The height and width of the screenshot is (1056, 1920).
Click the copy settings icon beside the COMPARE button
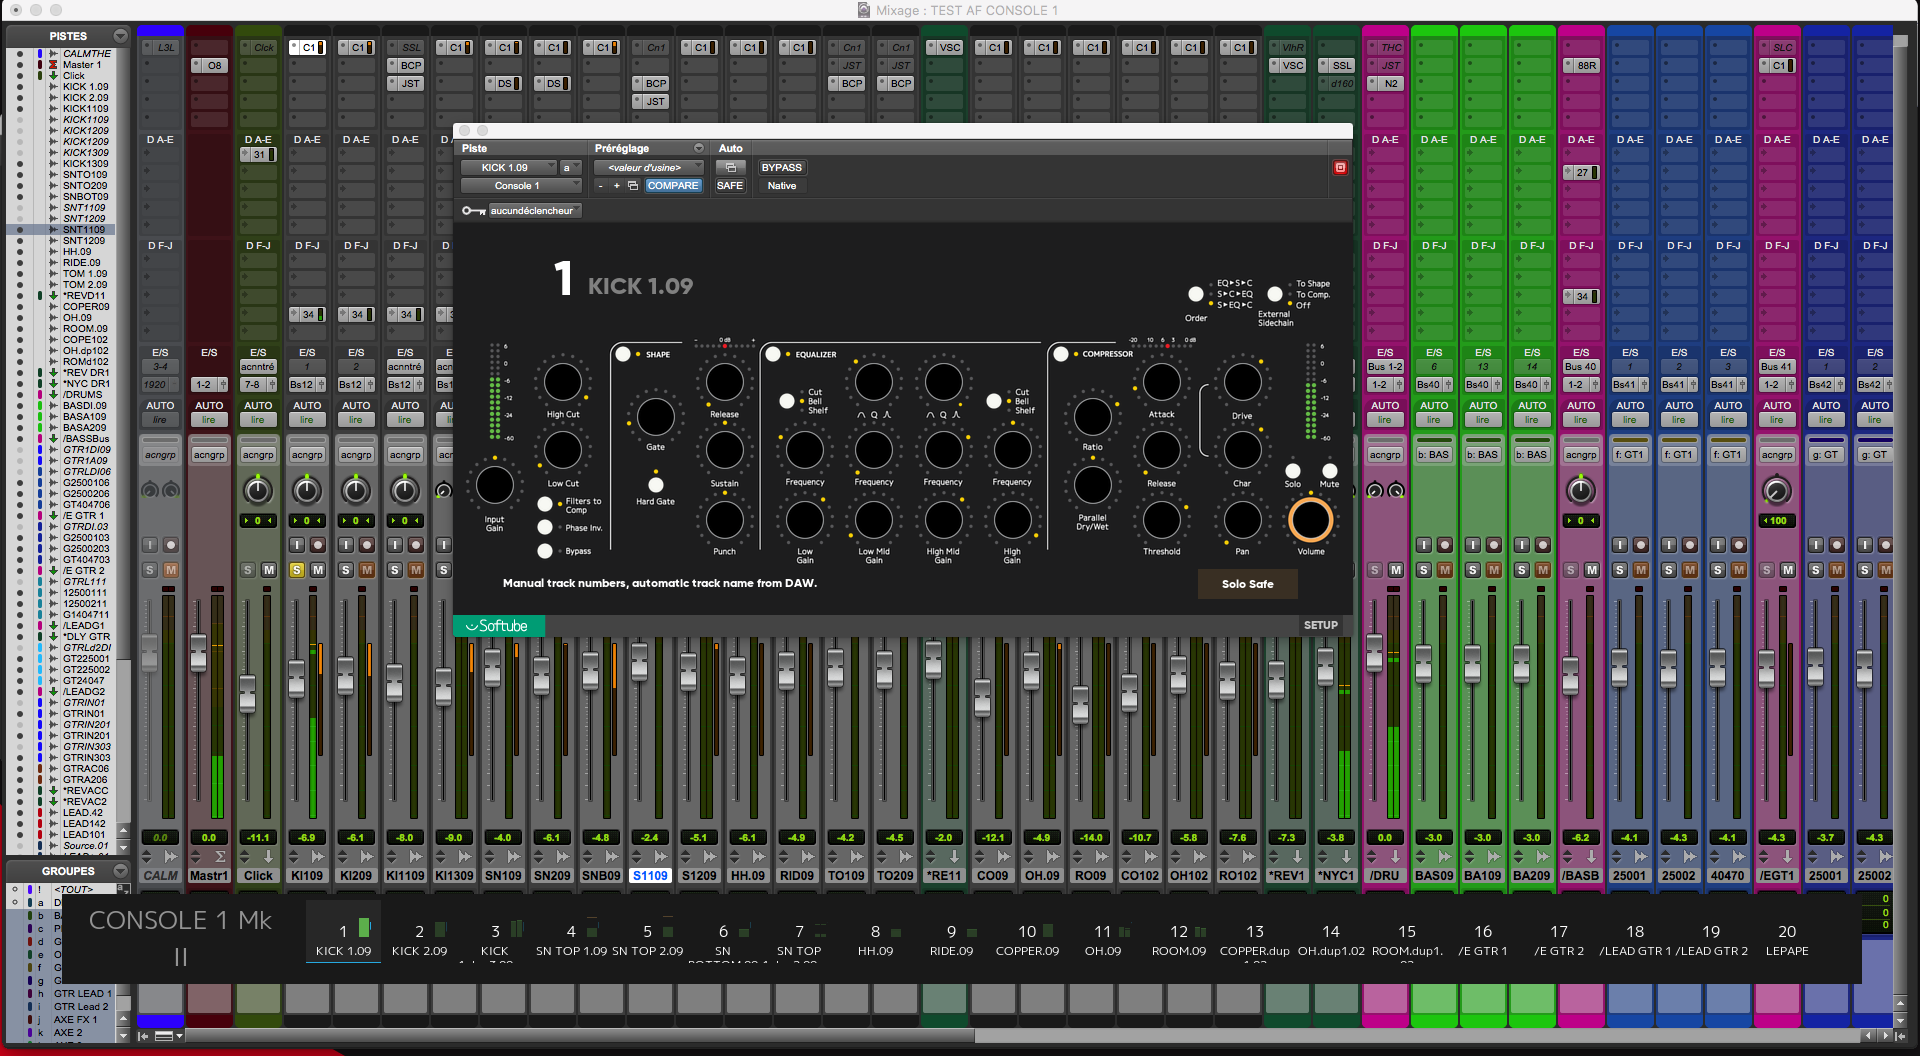click(x=633, y=185)
